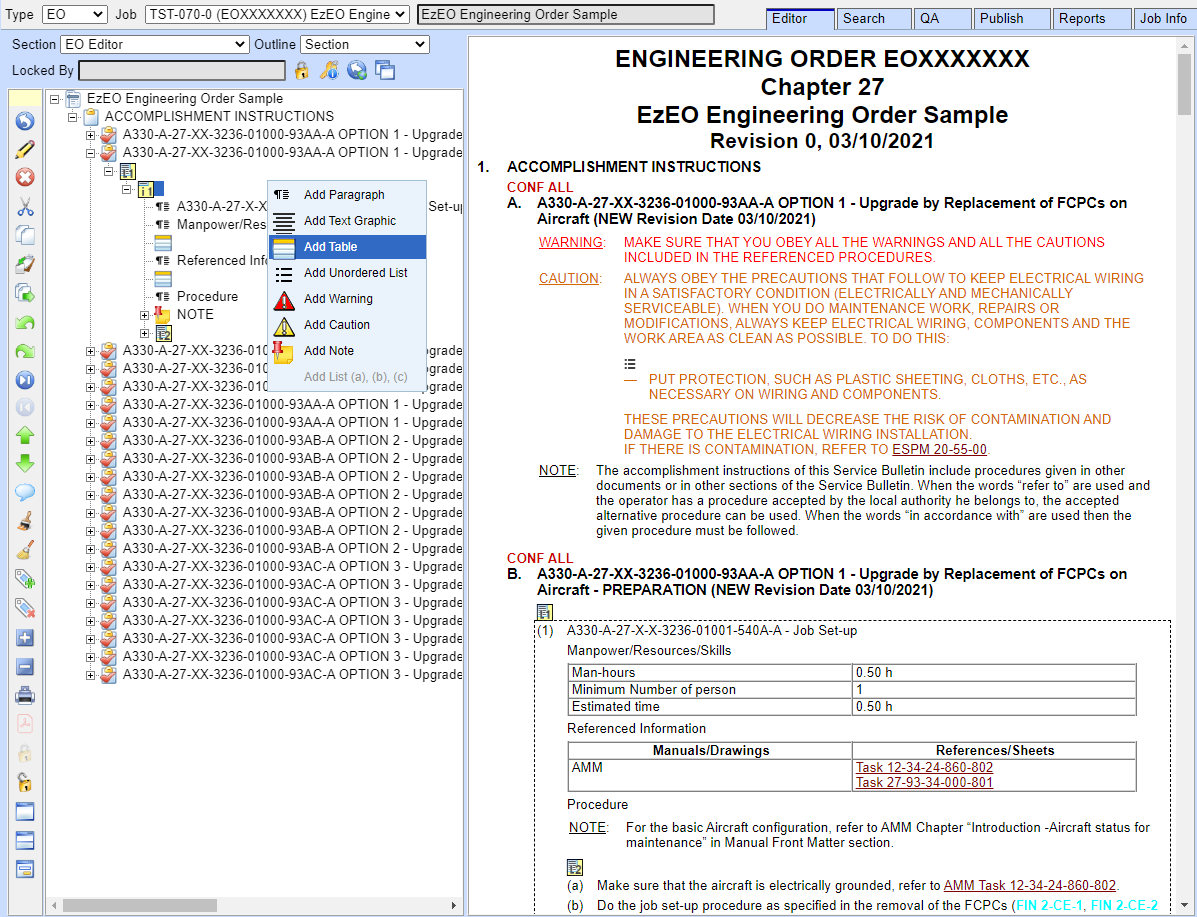This screenshot has width=1197, height=917.
Task: Choose Add Table from context menu
Action: (x=347, y=247)
